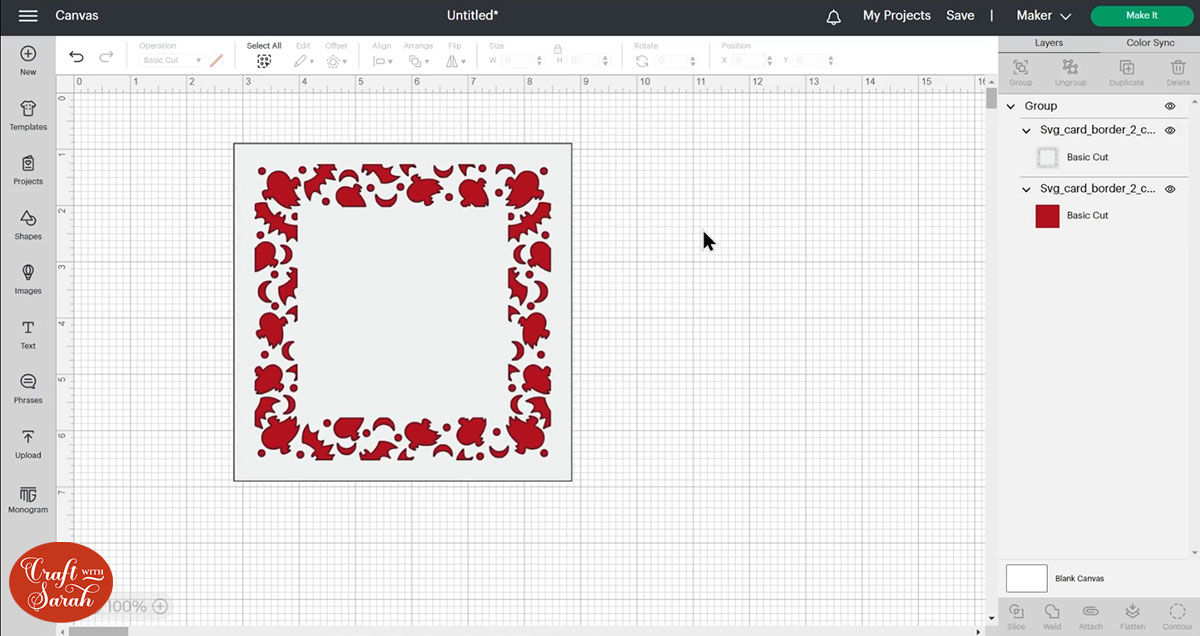This screenshot has width=1200, height=636.
Task: Open My Projects link
Action: 896,16
